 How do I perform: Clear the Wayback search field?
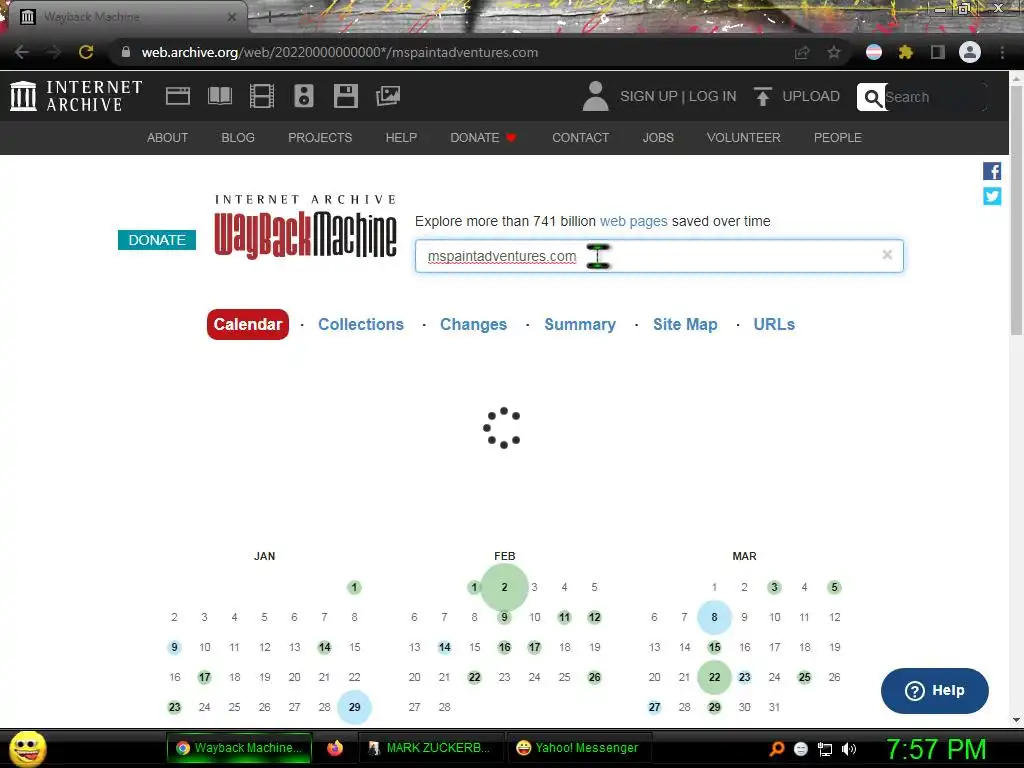point(887,255)
